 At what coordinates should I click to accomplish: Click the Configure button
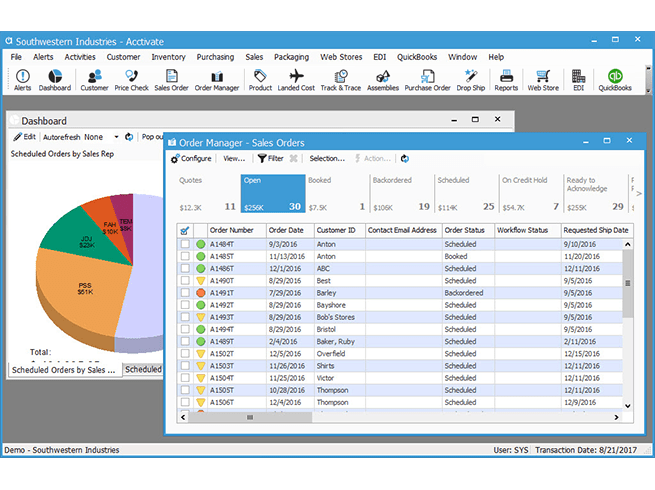coord(191,159)
